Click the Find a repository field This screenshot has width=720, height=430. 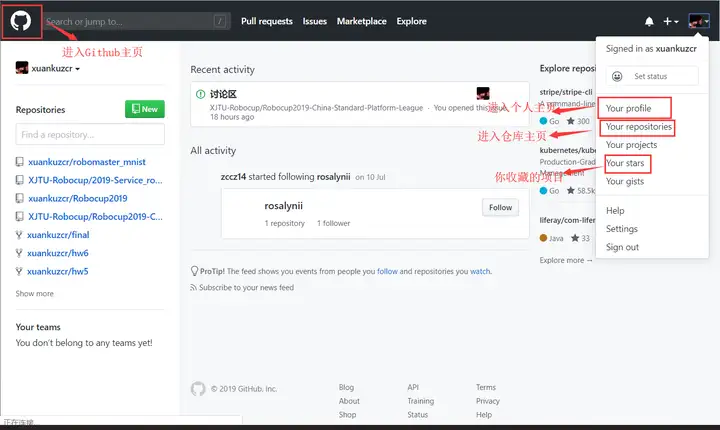click(x=90, y=135)
